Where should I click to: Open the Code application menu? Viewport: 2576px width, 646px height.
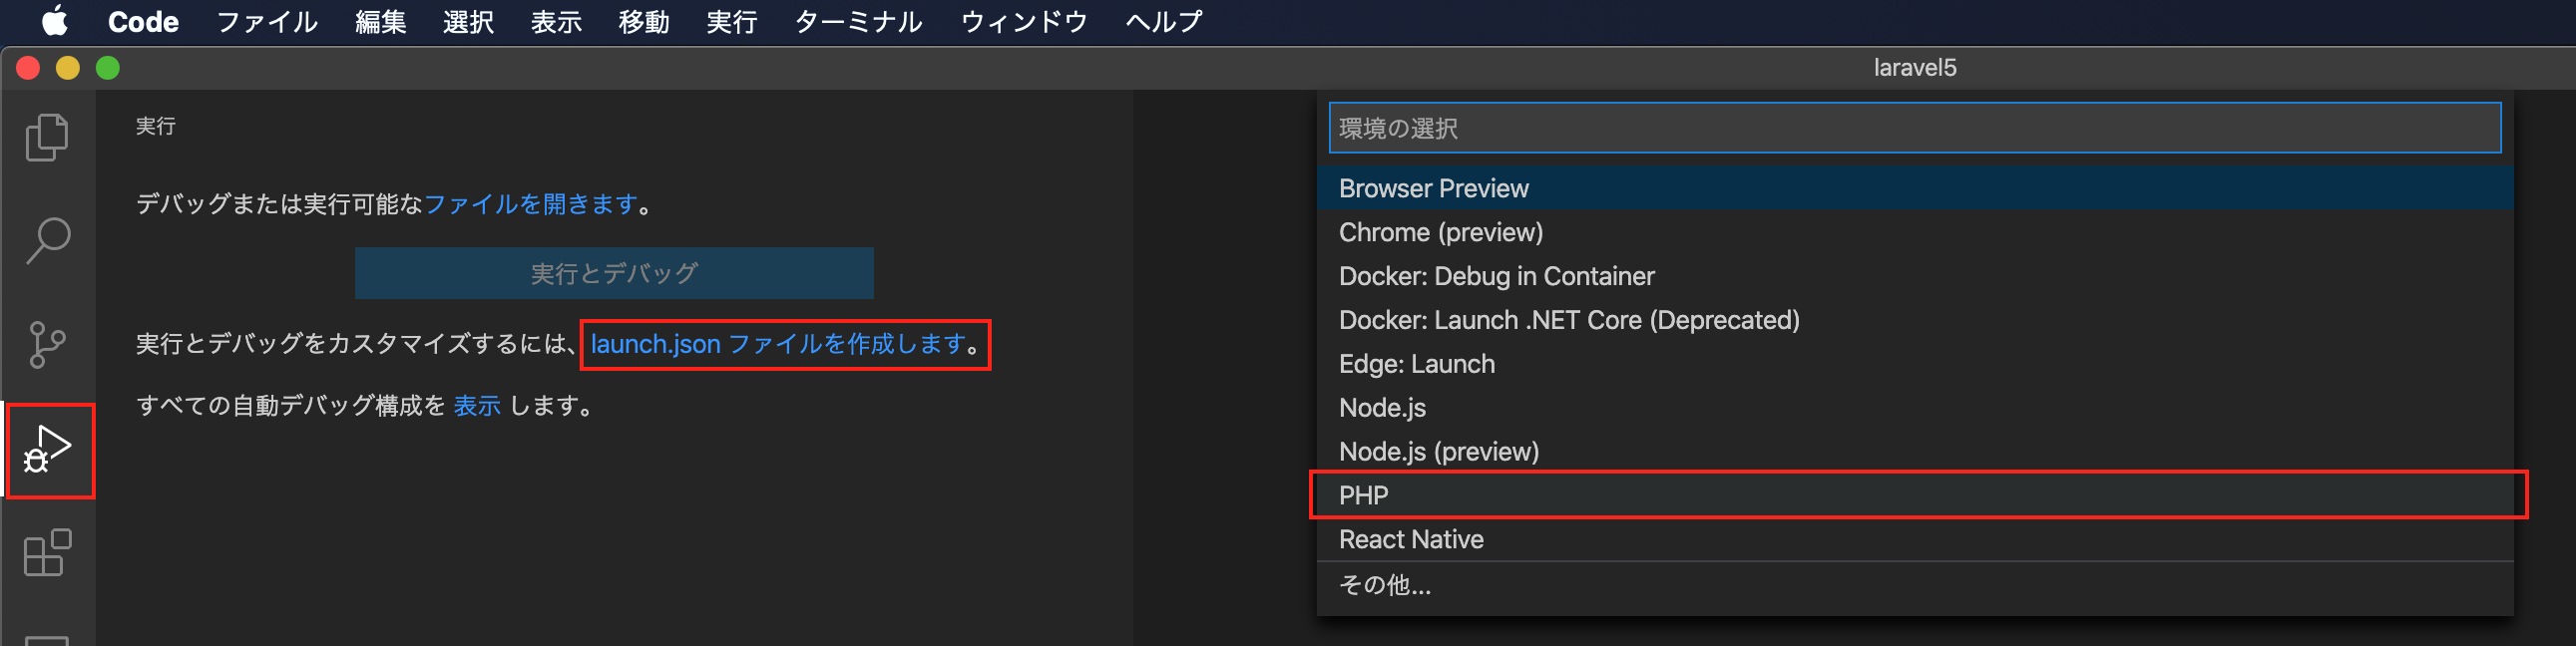coord(143,21)
